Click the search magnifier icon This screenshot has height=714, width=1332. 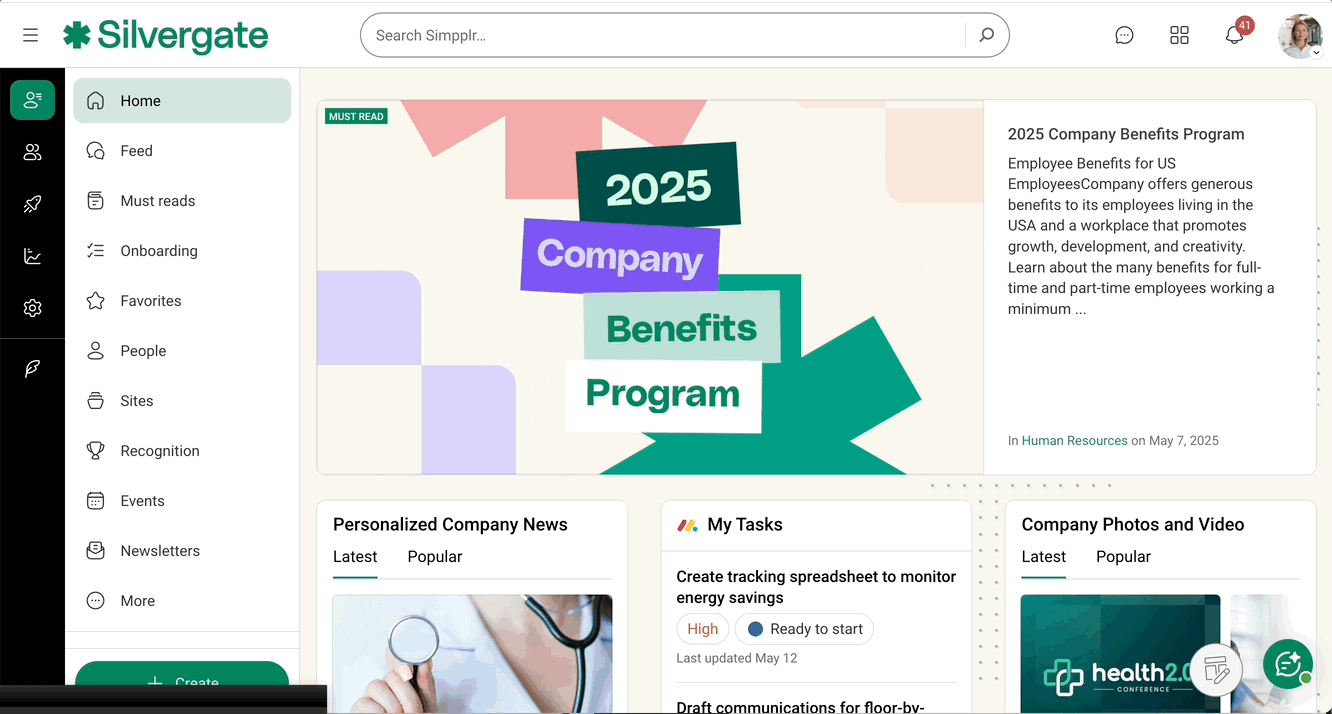pyautogui.click(x=986, y=35)
